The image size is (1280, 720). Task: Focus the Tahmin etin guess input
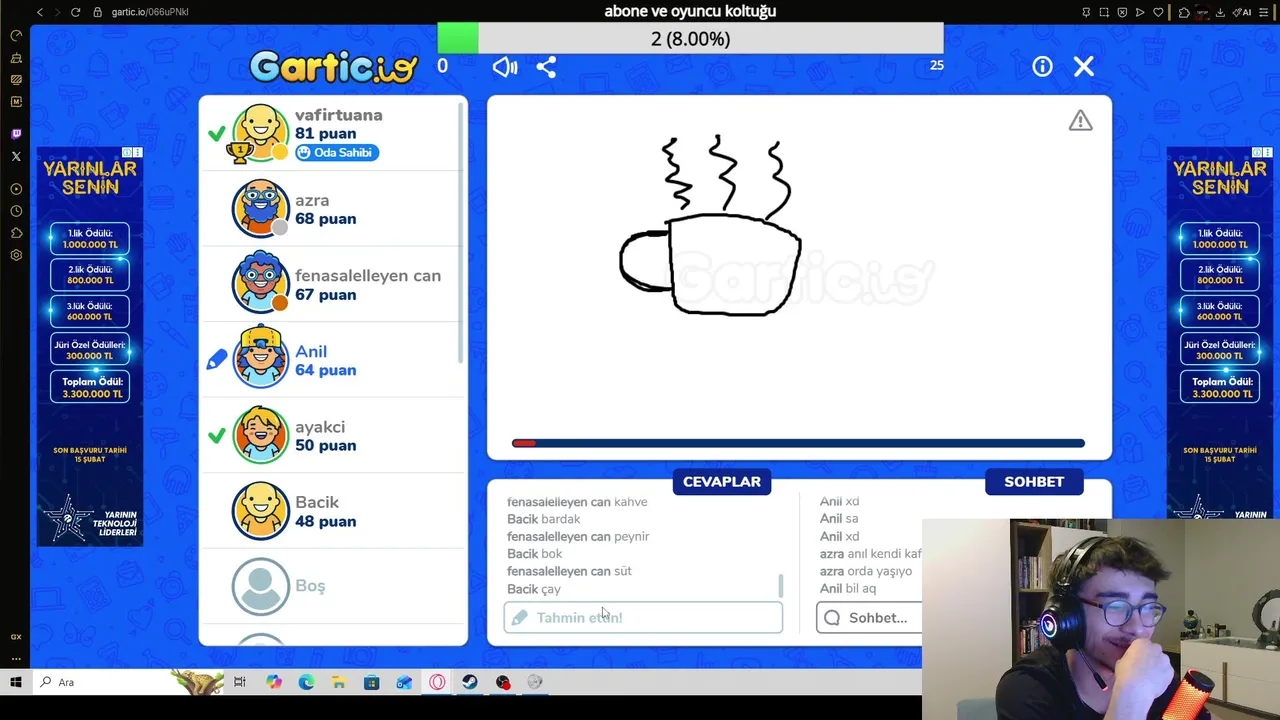pyautogui.click(x=643, y=617)
